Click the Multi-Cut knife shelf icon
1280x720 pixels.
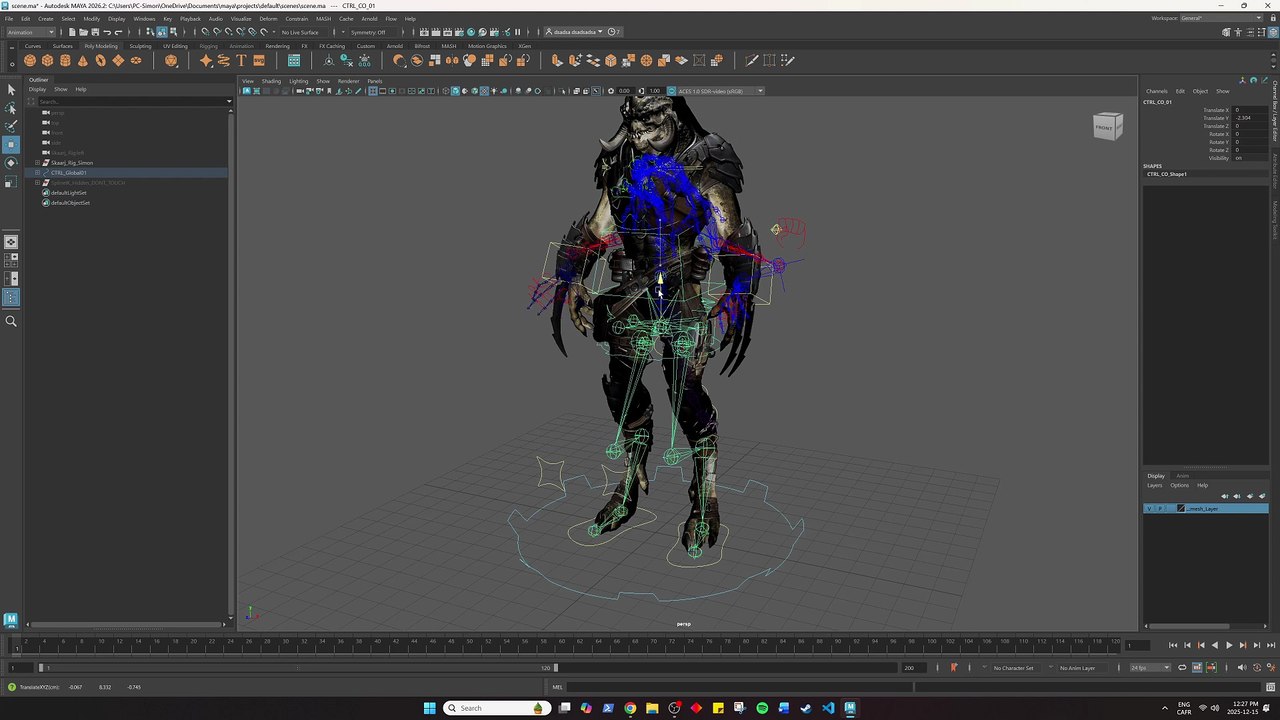tap(752, 60)
